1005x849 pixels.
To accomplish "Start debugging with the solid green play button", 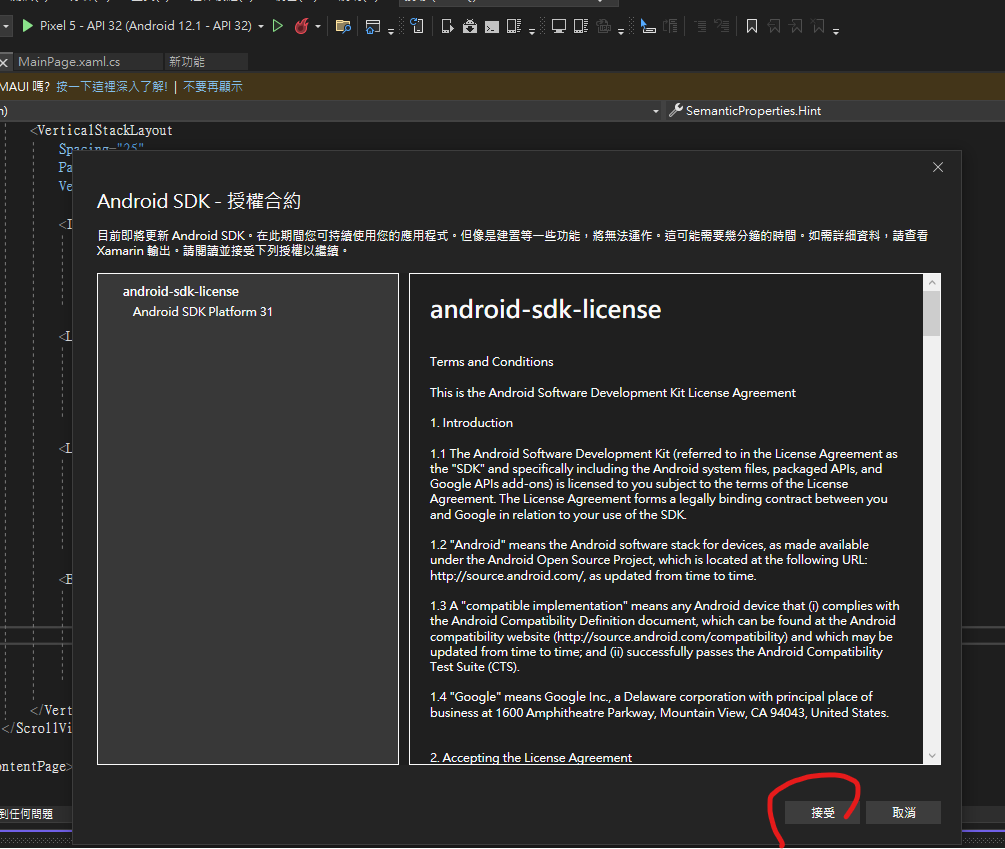I will 28,26.
